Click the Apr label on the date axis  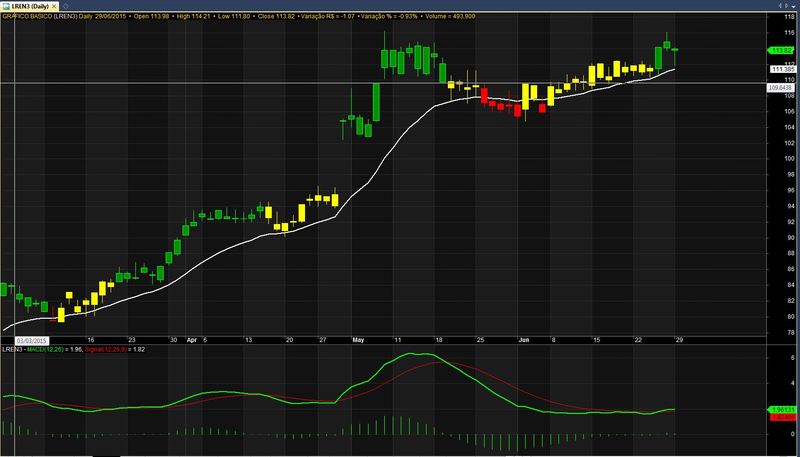pos(191,340)
